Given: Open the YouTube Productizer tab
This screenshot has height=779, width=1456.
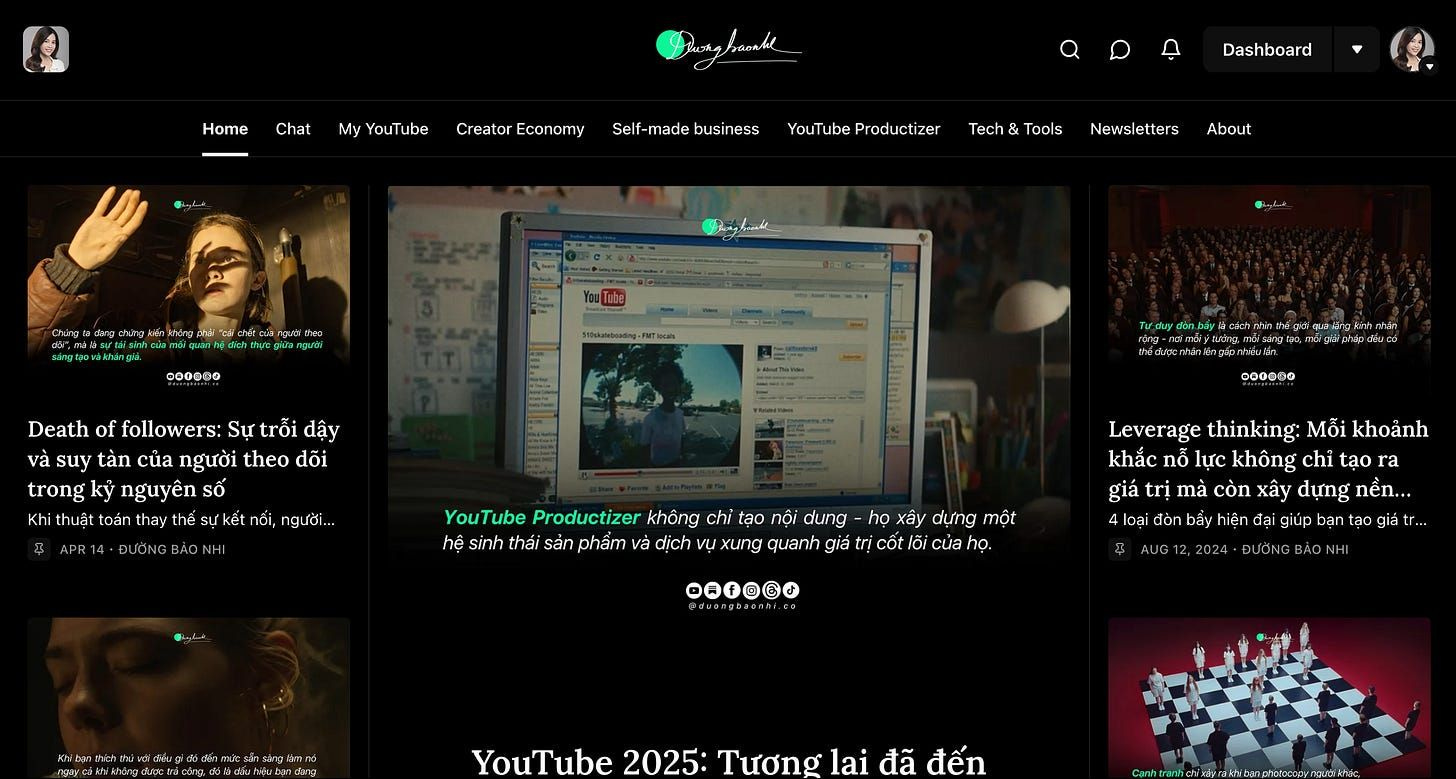Looking at the screenshot, I should pyautogui.click(x=864, y=129).
